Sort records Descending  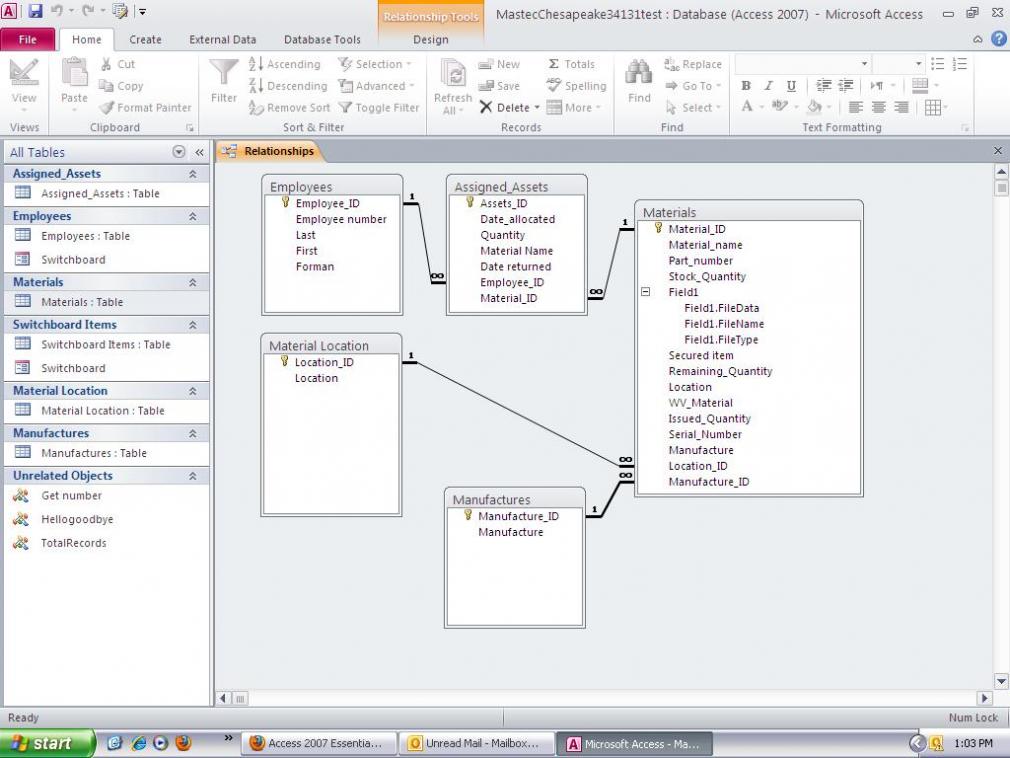click(x=288, y=86)
